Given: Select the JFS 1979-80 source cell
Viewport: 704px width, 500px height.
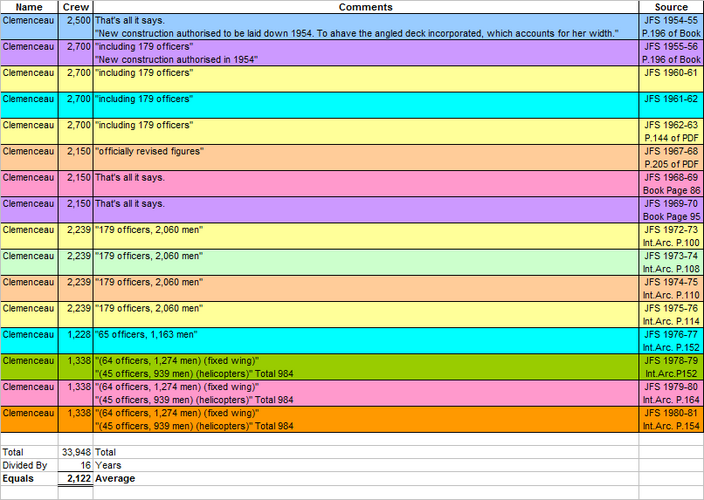Looking at the screenshot, I should tap(671, 393).
